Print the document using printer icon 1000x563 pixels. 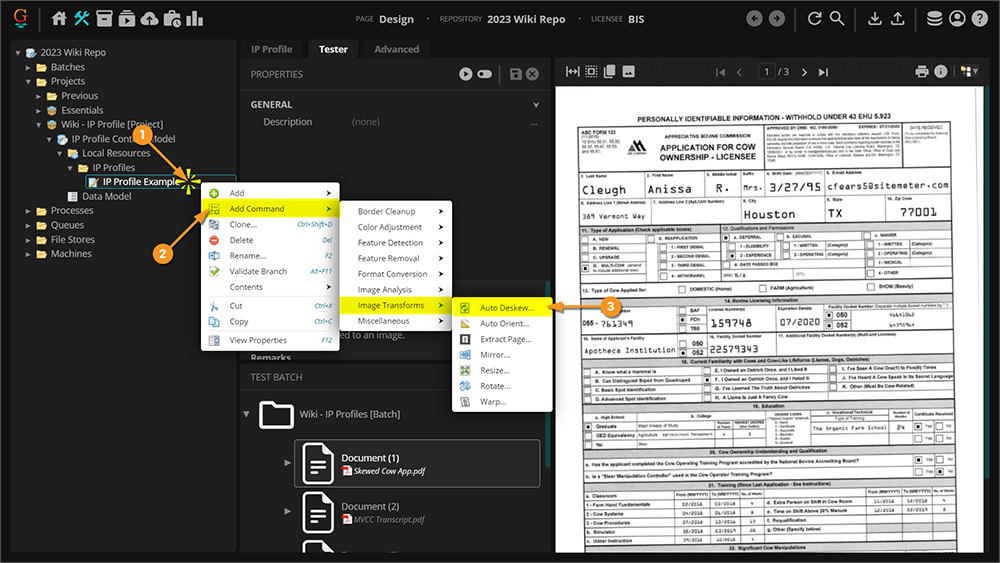(922, 72)
